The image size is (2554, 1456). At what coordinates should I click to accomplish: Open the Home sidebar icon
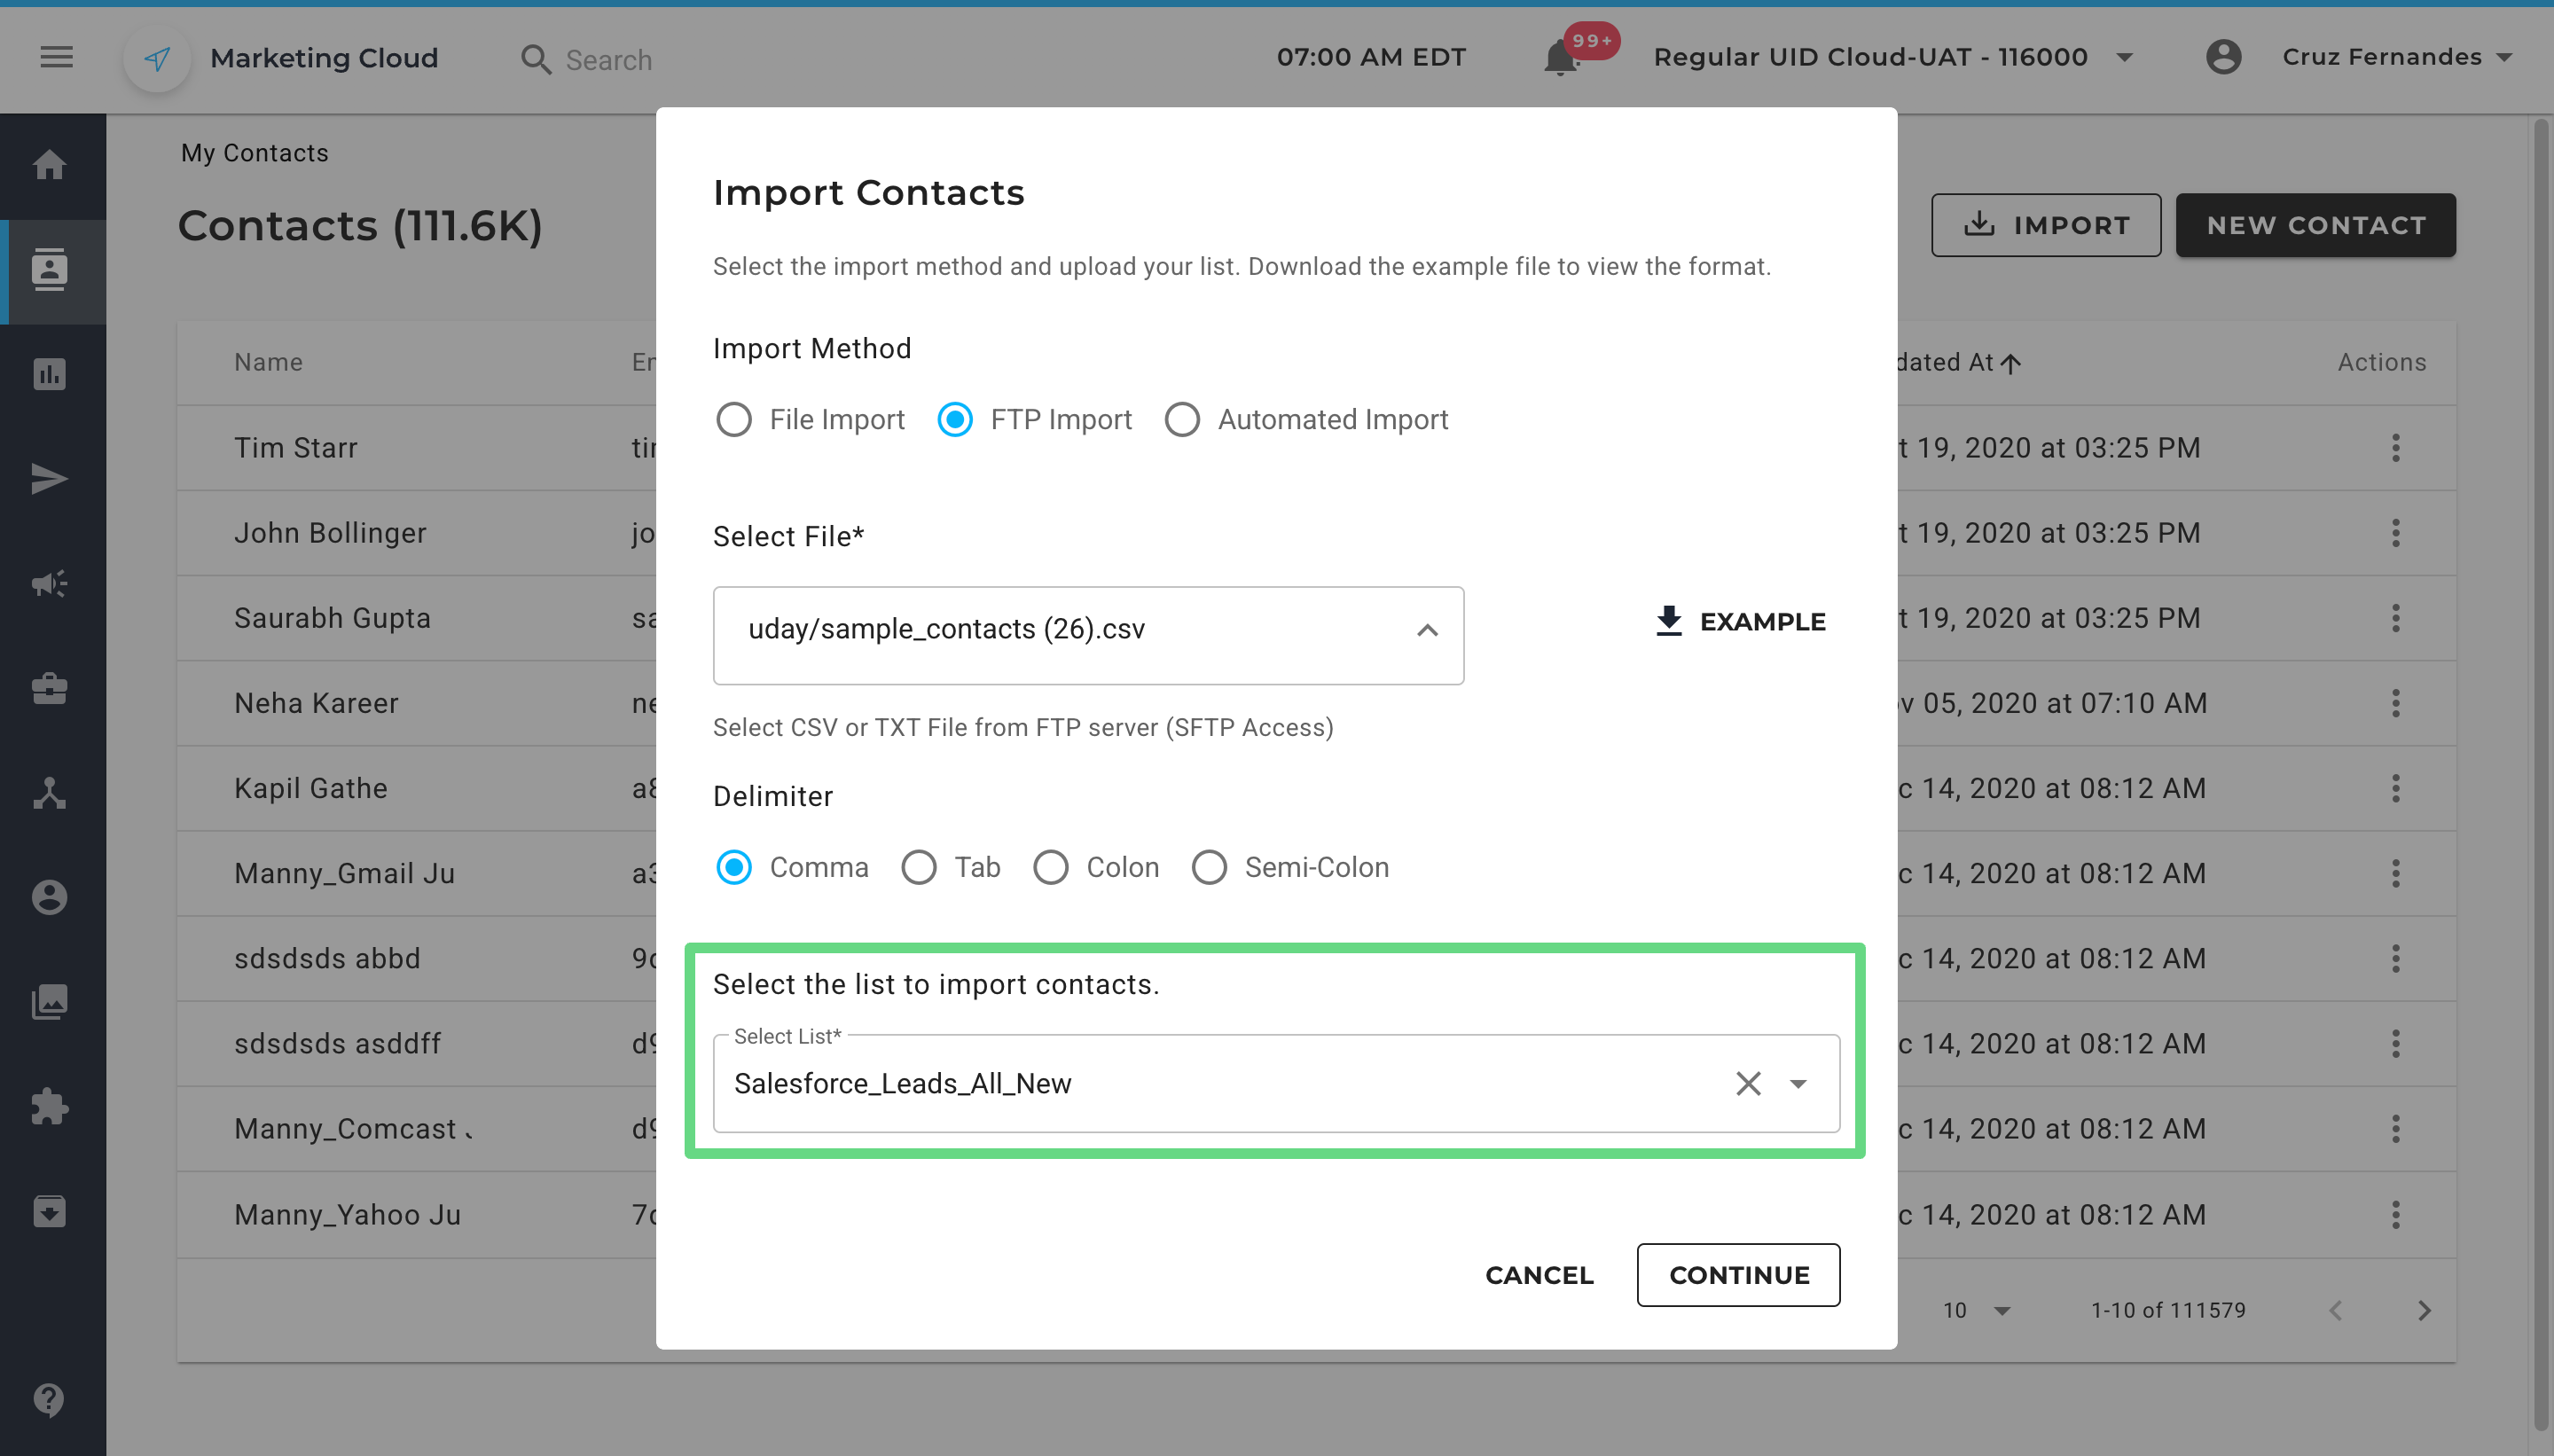pos(49,164)
